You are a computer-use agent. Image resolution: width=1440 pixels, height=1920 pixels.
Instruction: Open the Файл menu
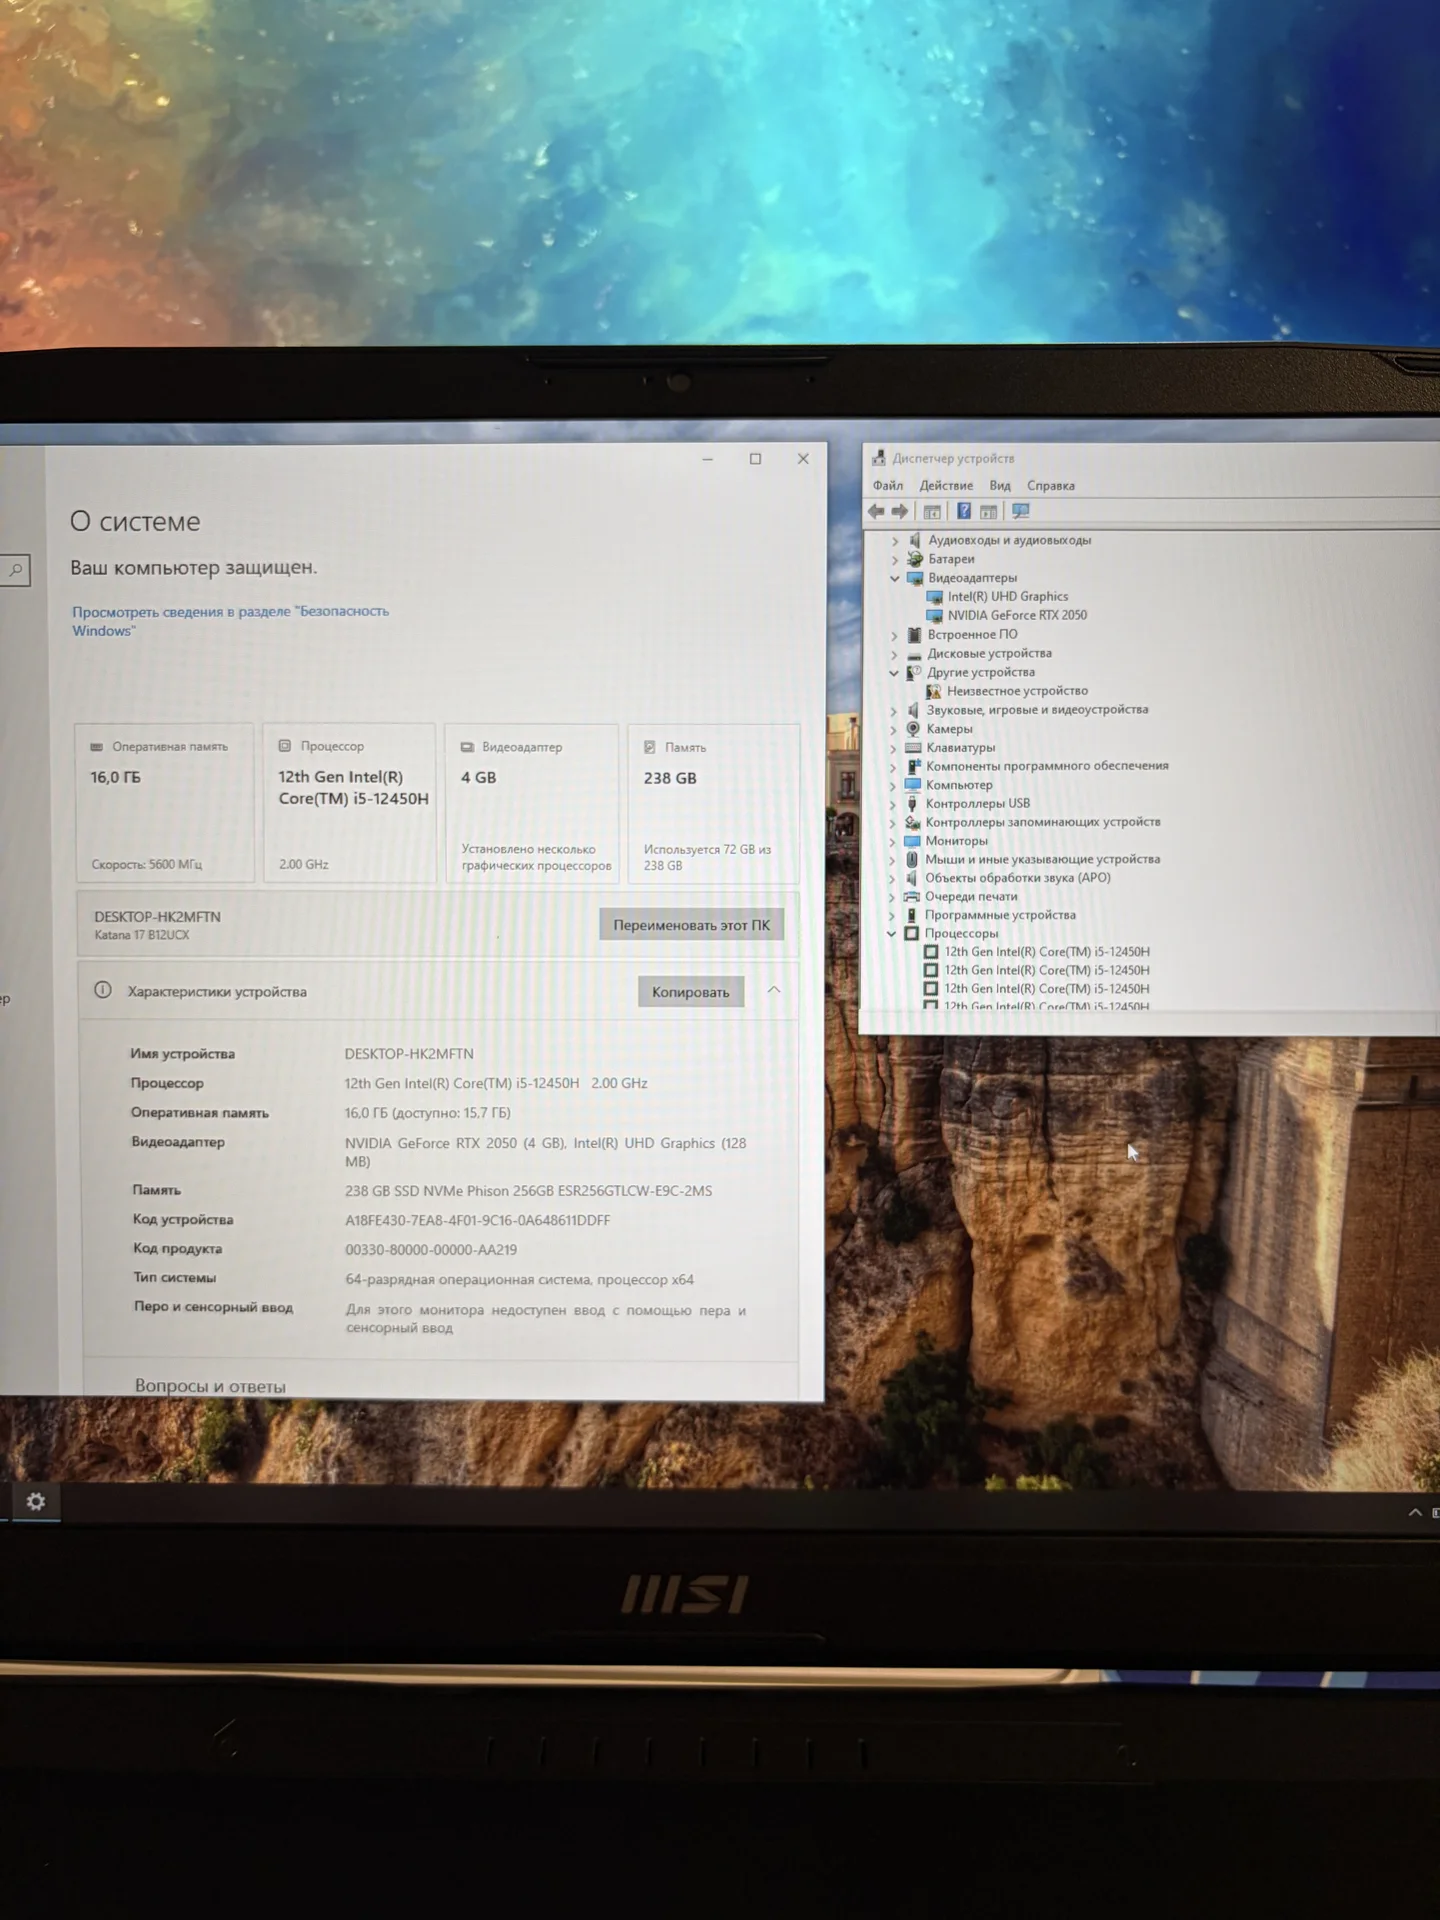tap(888, 486)
